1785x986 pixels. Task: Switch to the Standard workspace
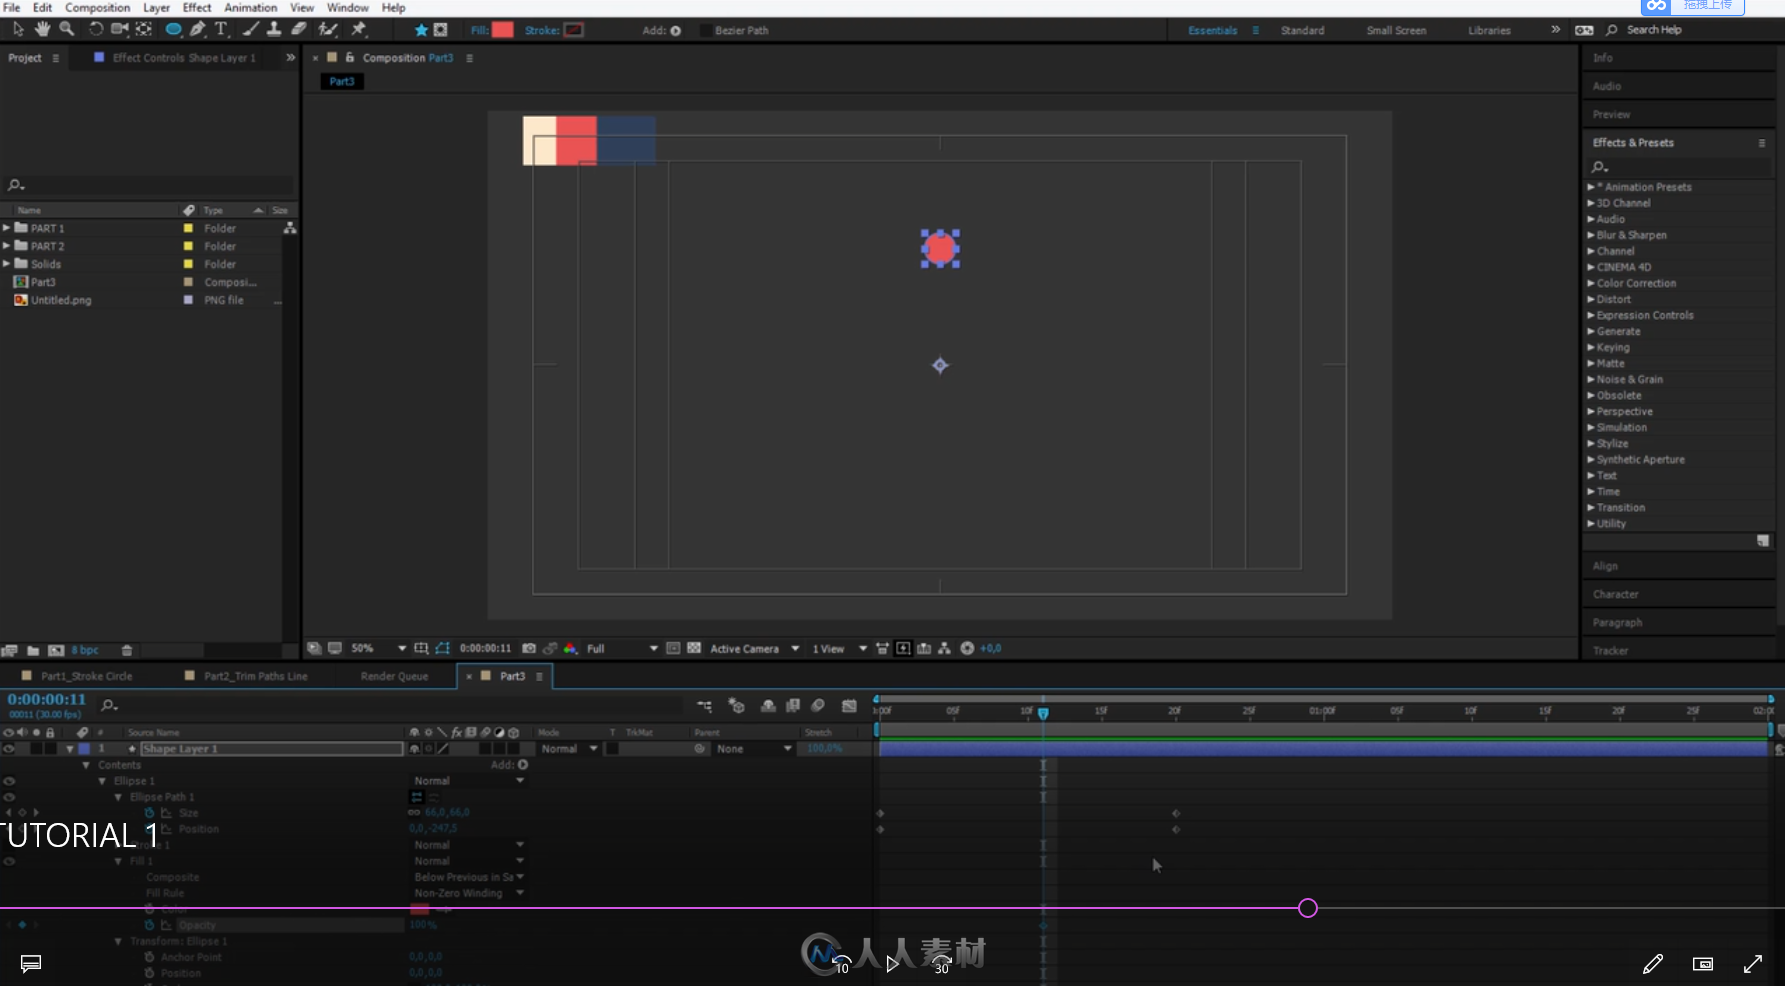(x=1302, y=30)
